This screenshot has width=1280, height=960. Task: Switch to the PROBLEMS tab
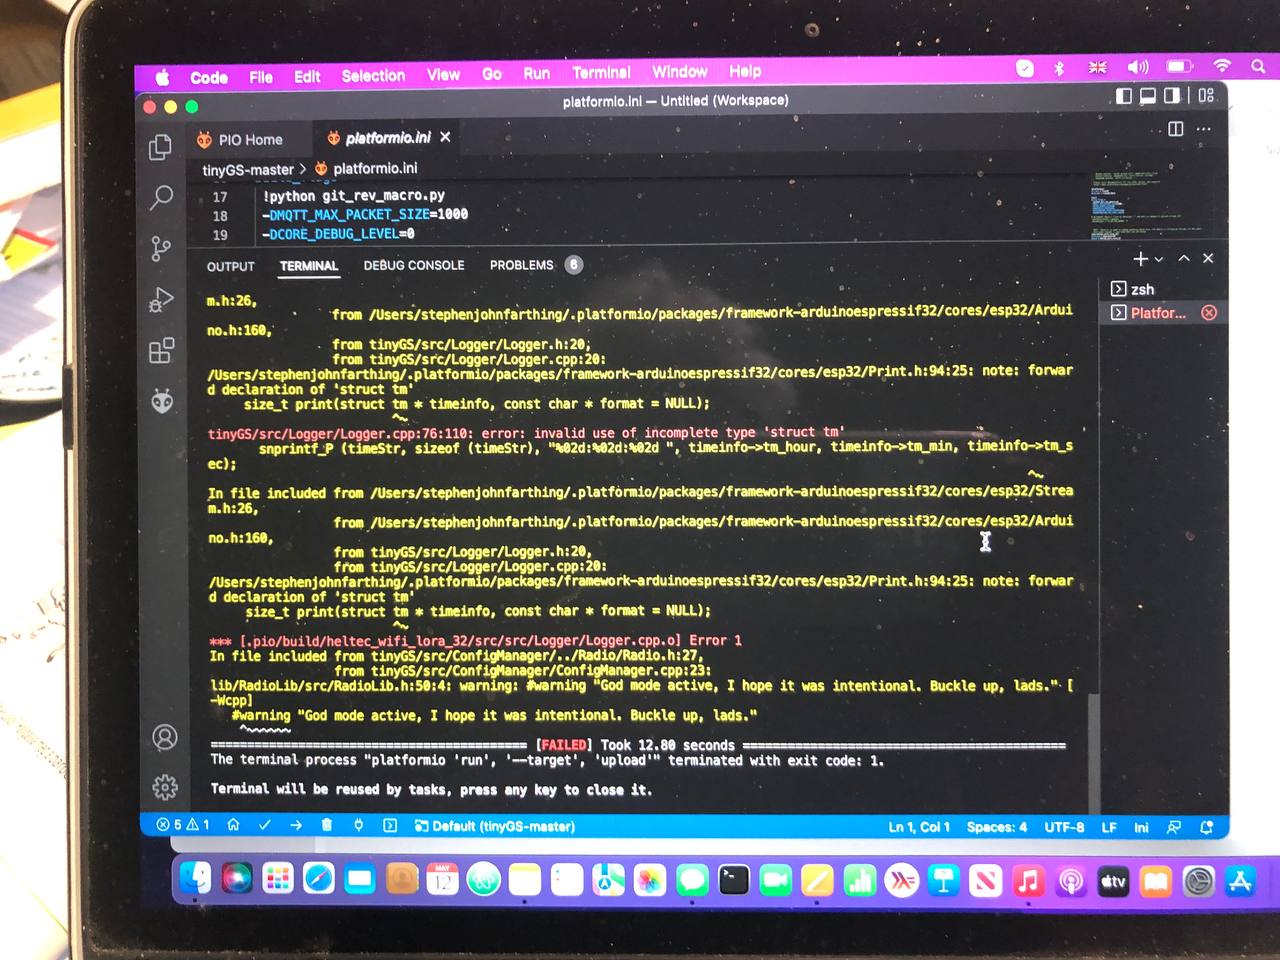click(521, 265)
